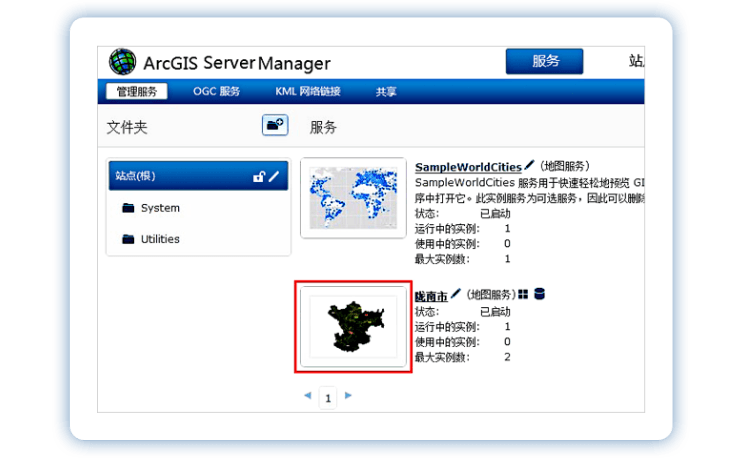The image size is (742, 458).
Task: Click the pencil edit icon on 站点(根) row
Action: click(274, 176)
